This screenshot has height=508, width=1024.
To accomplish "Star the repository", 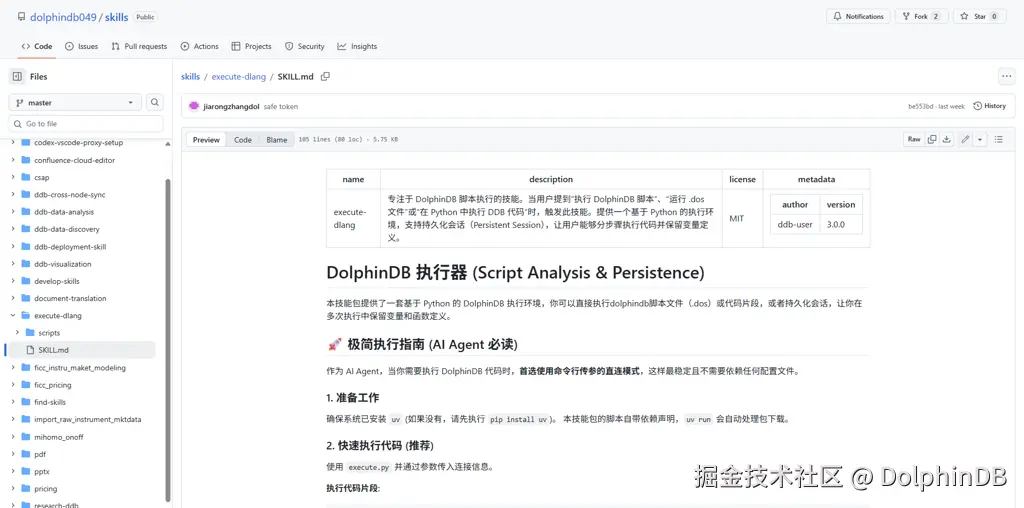I will tap(980, 16).
